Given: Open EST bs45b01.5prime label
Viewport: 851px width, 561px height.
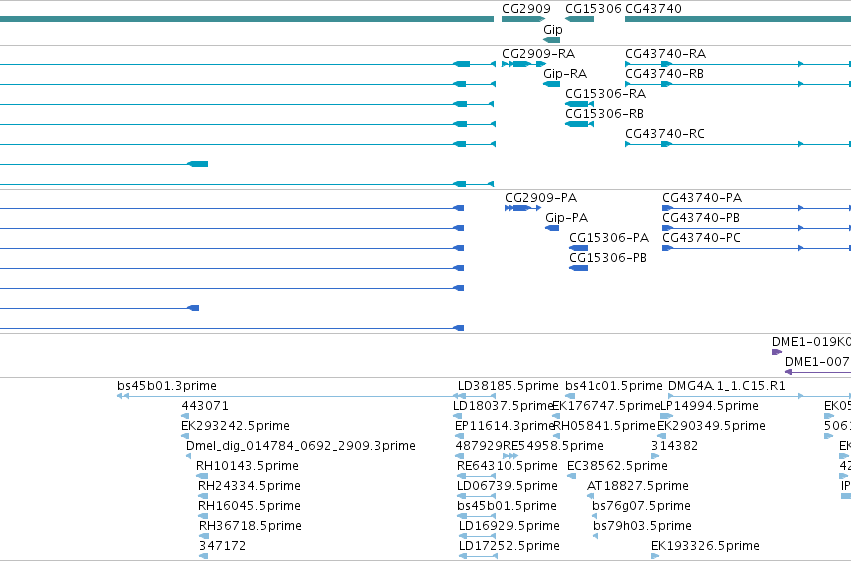Looking at the screenshot, I should tap(507, 506).
